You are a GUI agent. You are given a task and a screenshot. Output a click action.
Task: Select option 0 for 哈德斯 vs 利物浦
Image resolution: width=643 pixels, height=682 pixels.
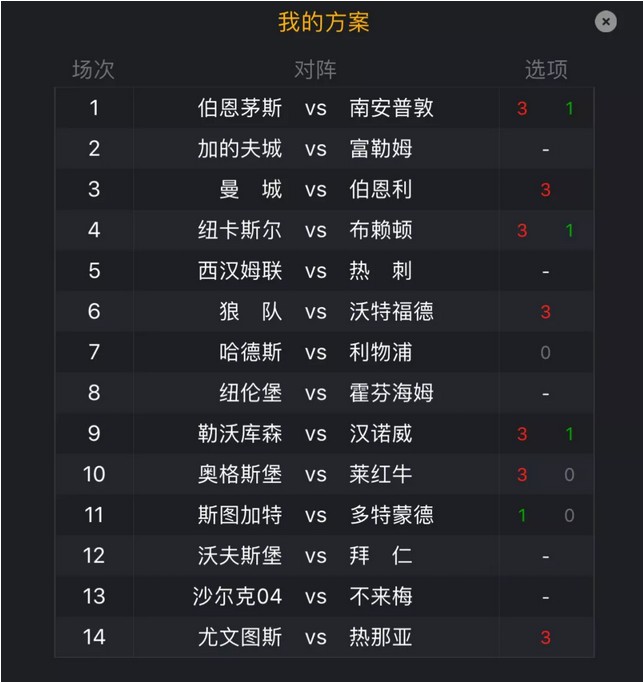click(x=546, y=352)
